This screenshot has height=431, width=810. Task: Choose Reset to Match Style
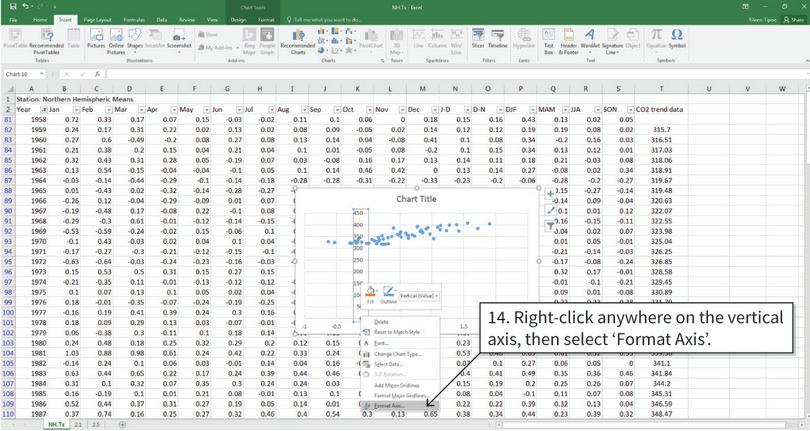[x=399, y=332]
